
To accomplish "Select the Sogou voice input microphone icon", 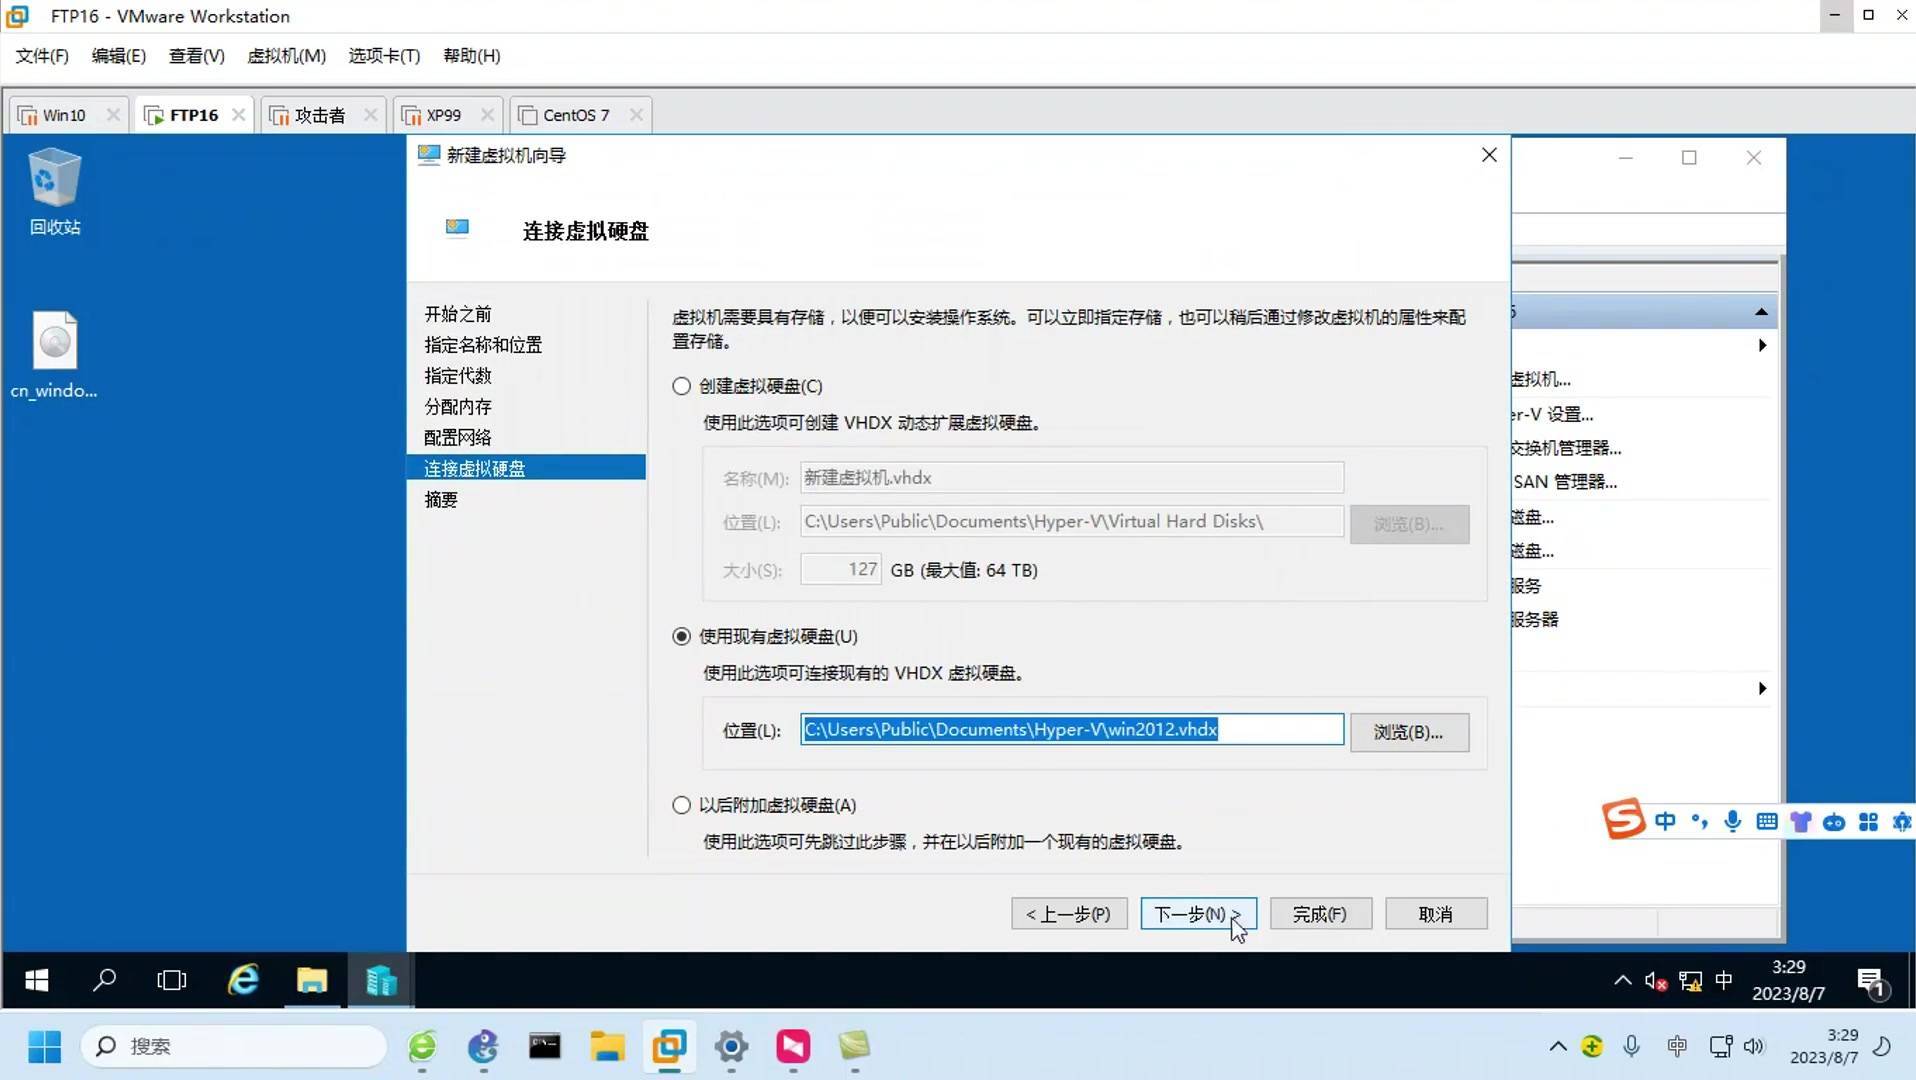I will pos(1733,820).
